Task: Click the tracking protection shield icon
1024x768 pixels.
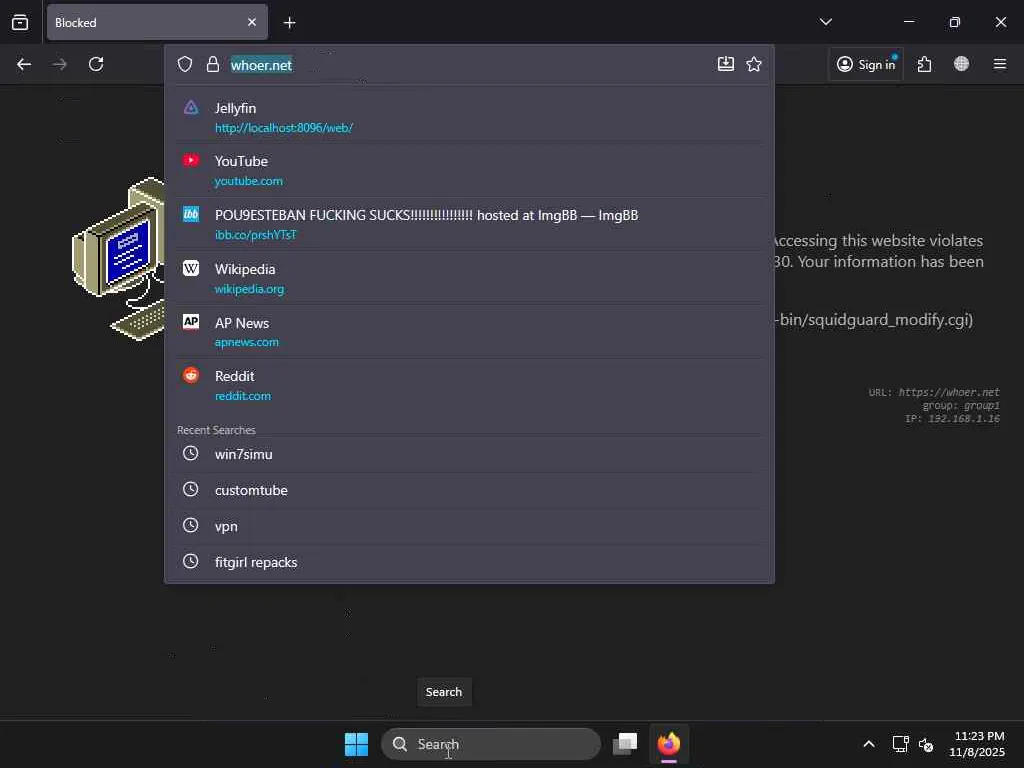Action: click(x=185, y=64)
